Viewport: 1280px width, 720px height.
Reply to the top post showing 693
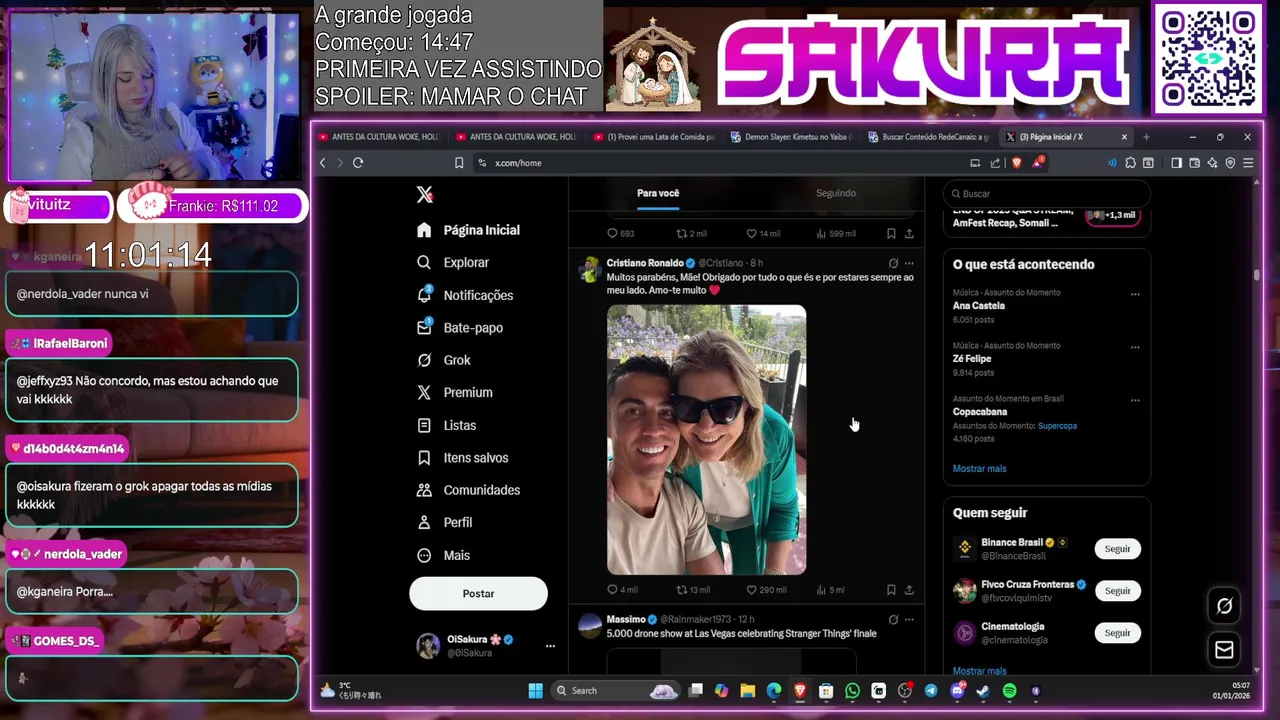(x=621, y=234)
